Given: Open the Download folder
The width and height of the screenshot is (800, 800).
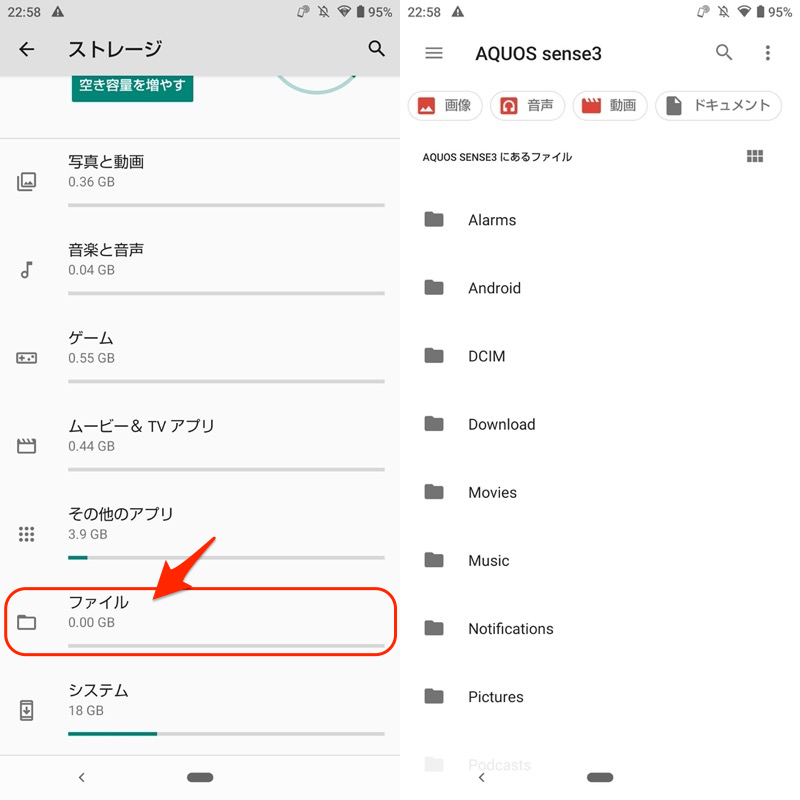Looking at the screenshot, I should tap(501, 424).
